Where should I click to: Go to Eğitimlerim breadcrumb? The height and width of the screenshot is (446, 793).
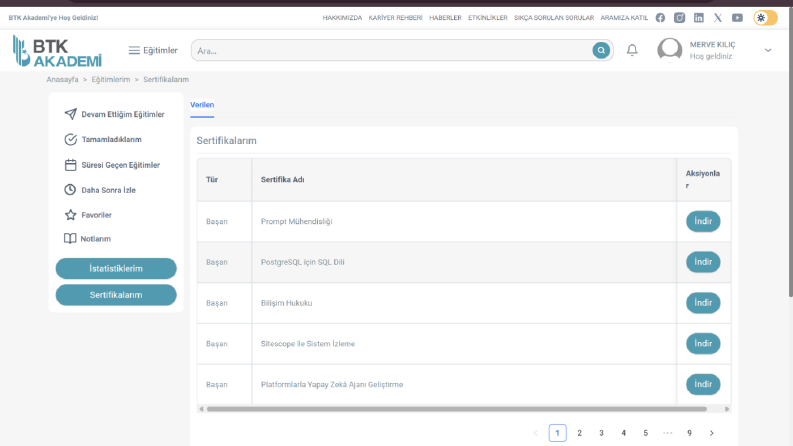pos(111,79)
